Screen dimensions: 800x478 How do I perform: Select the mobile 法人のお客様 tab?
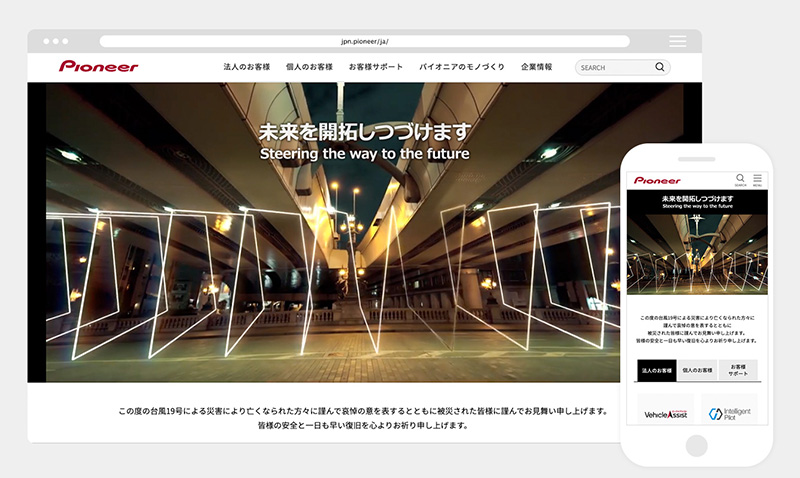(657, 370)
